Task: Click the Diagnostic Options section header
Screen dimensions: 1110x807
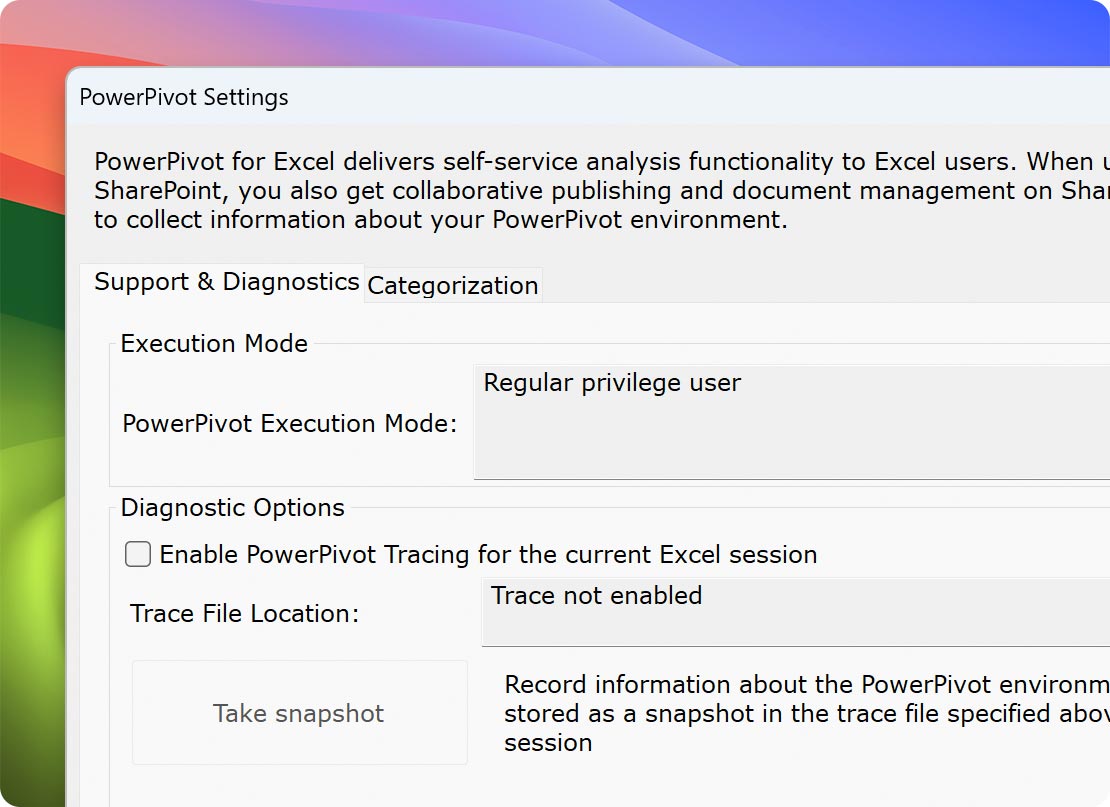Action: pos(231,507)
